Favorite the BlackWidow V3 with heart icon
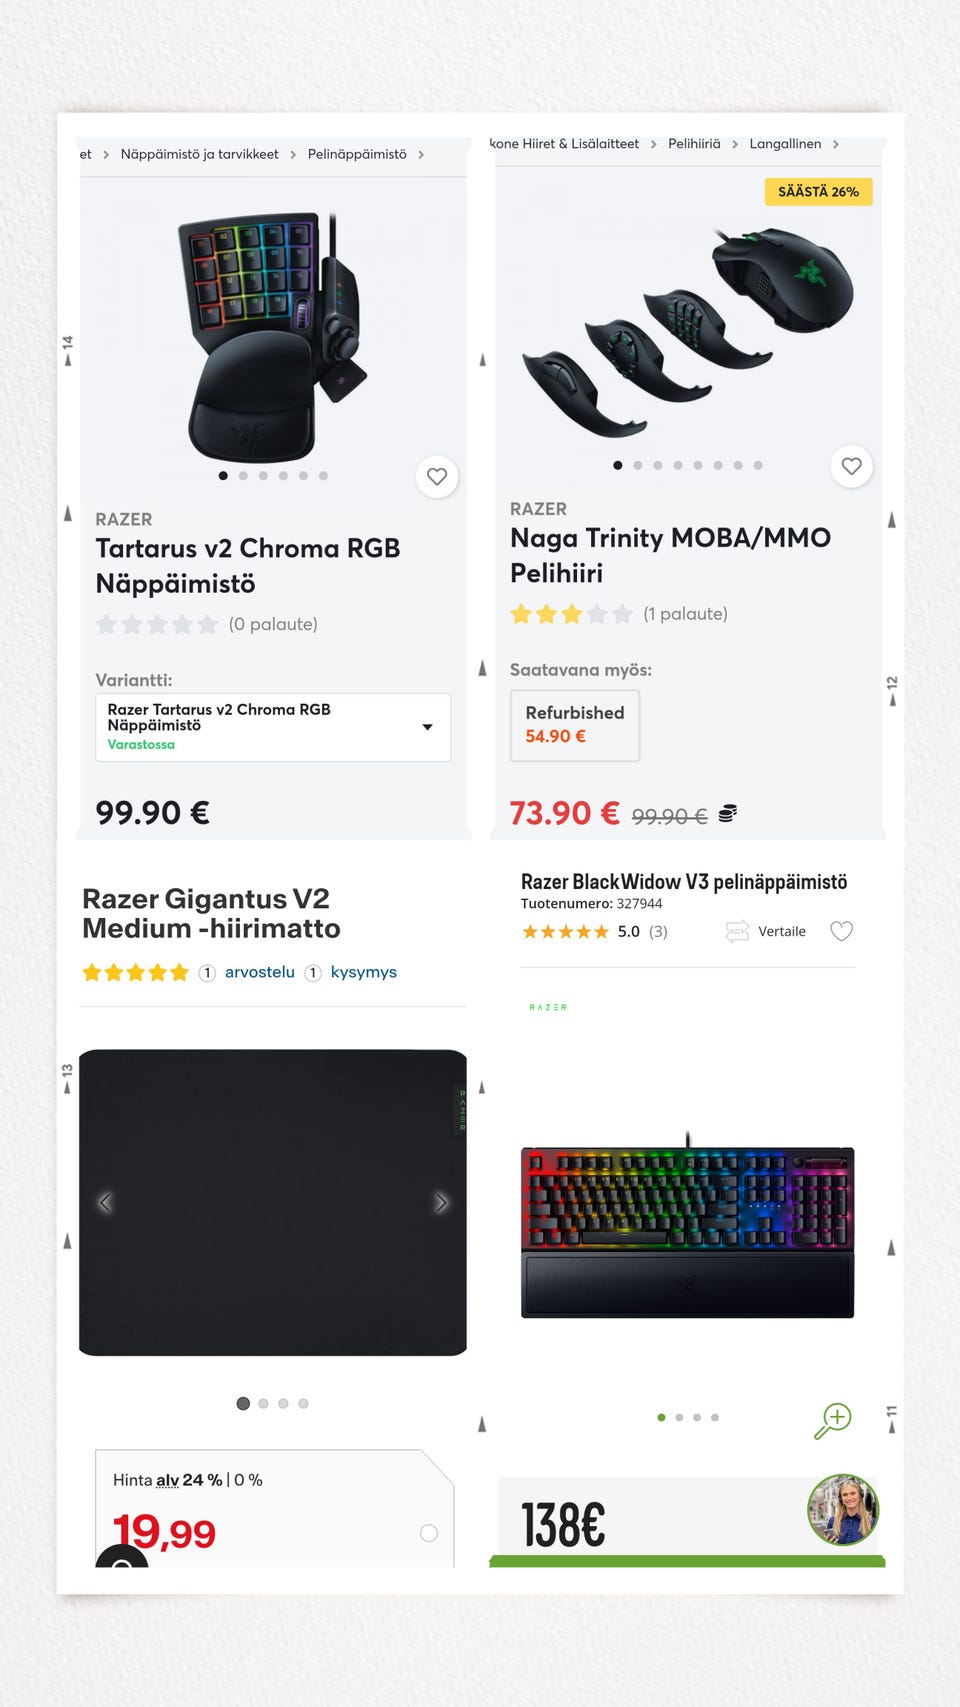Image resolution: width=960 pixels, height=1707 pixels. point(842,931)
